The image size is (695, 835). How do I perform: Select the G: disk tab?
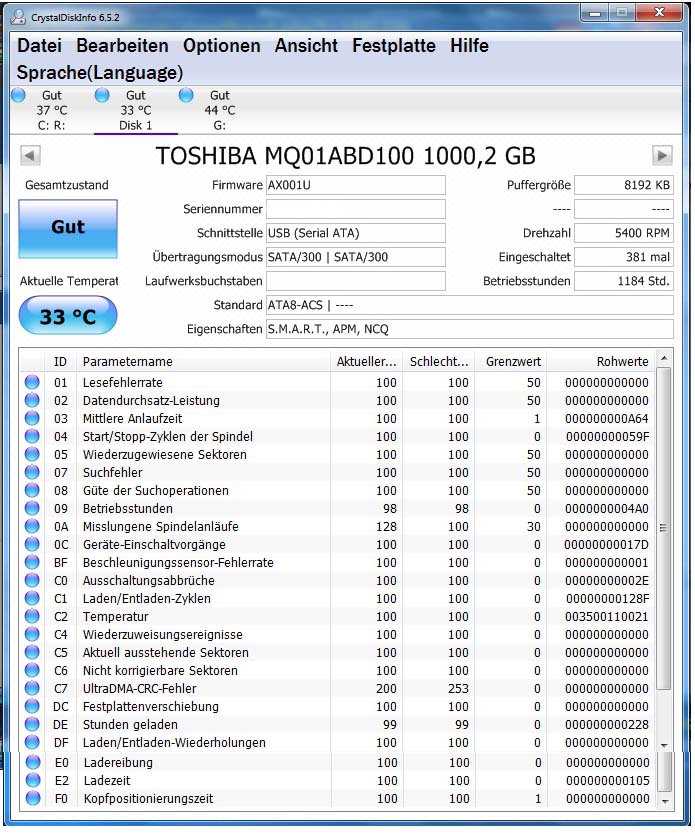point(219,110)
